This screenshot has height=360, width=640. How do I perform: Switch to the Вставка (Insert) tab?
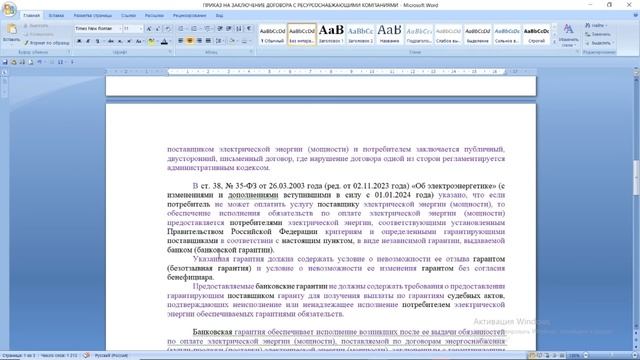point(56,16)
